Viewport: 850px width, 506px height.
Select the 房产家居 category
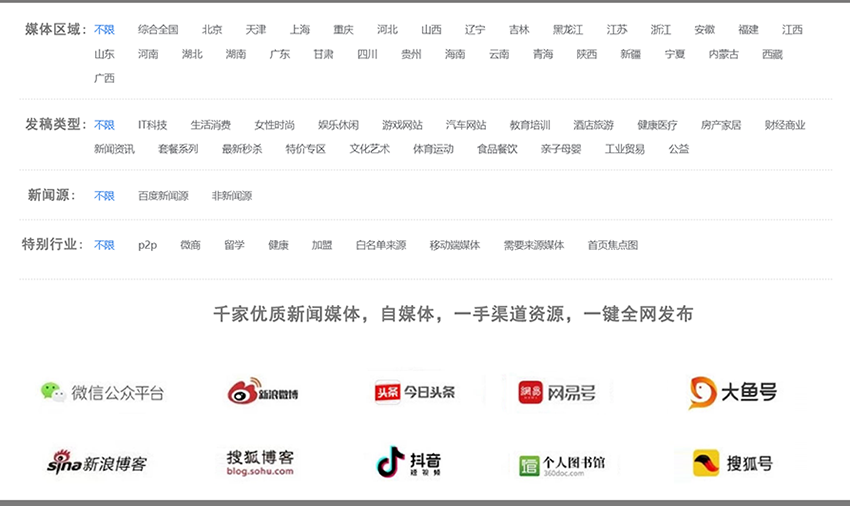click(721, 125)
